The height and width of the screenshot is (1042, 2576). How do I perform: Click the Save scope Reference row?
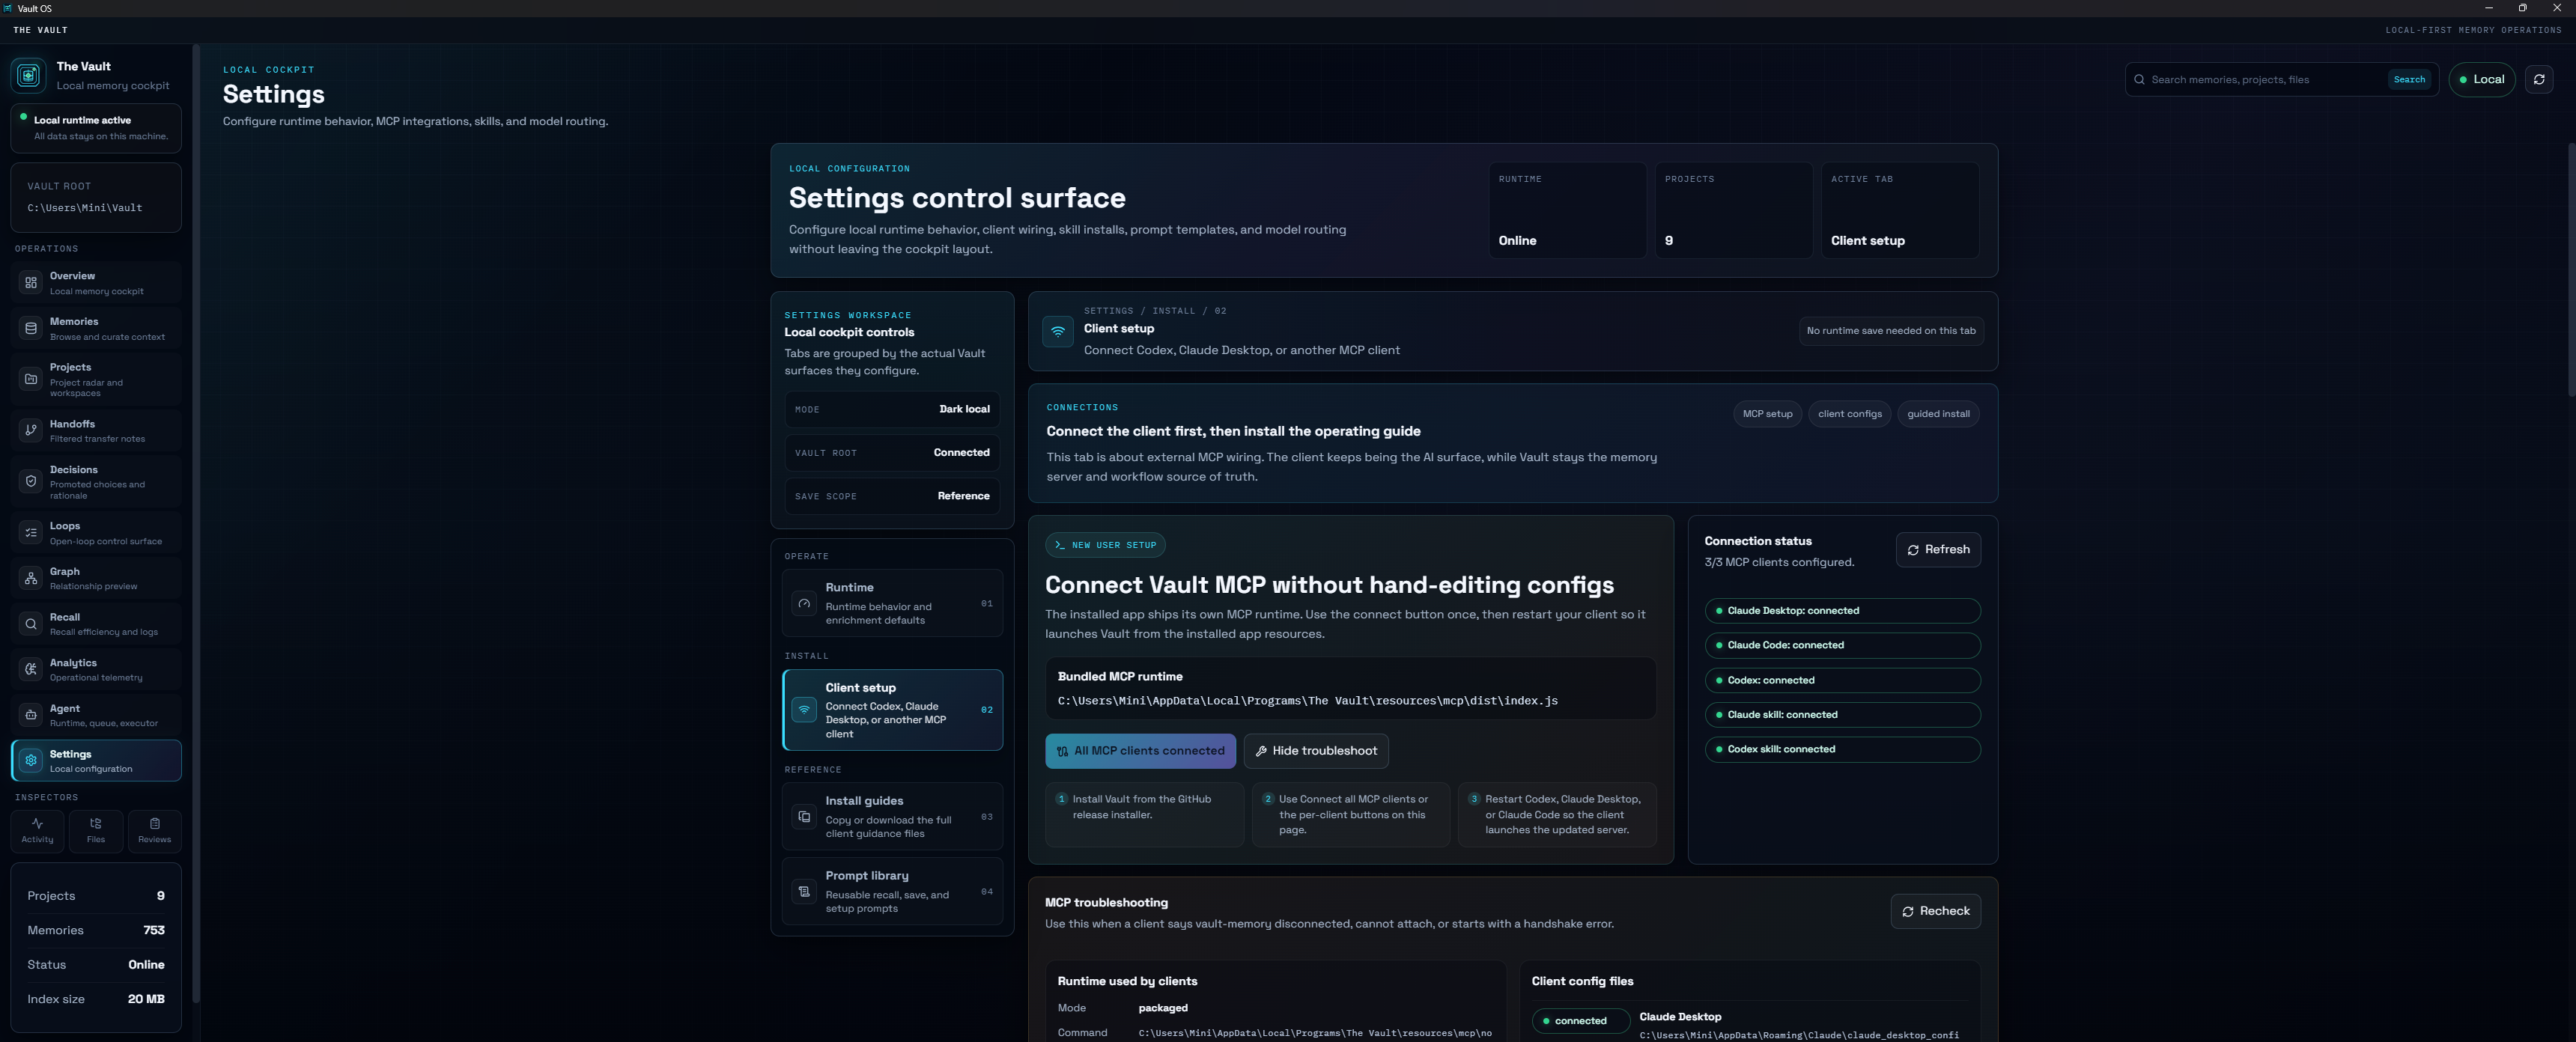(892, 496)
